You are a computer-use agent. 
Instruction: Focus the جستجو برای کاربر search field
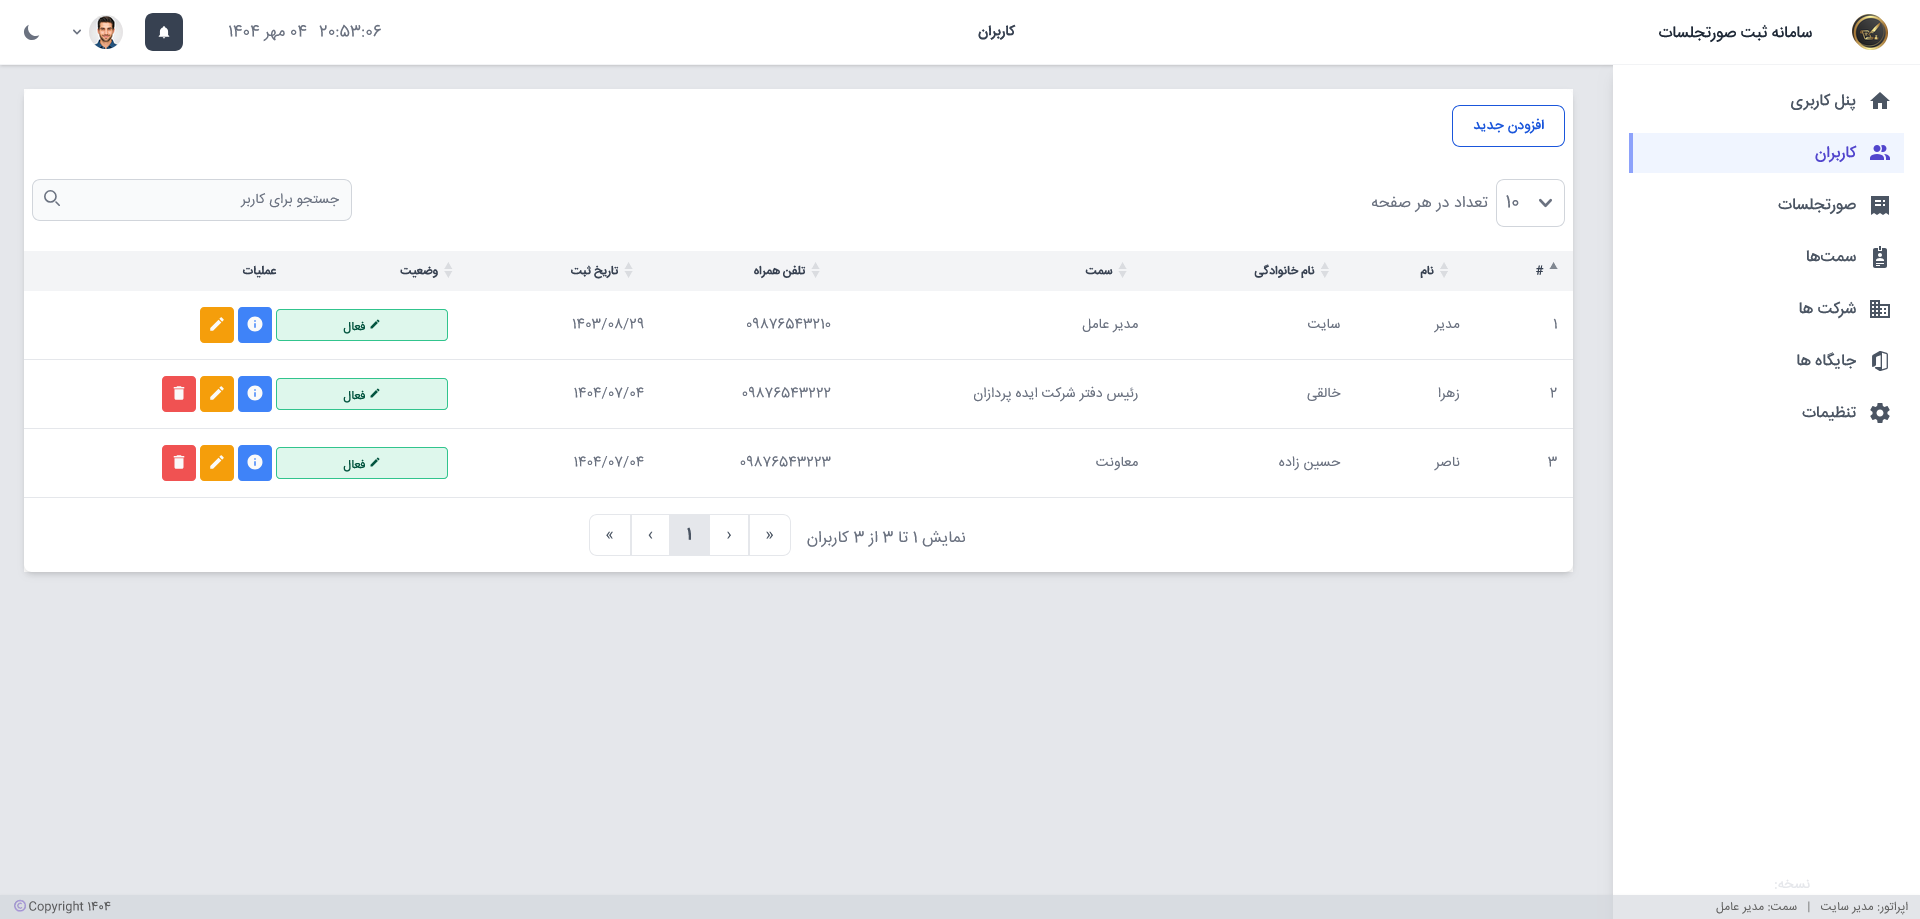point(200,200)
